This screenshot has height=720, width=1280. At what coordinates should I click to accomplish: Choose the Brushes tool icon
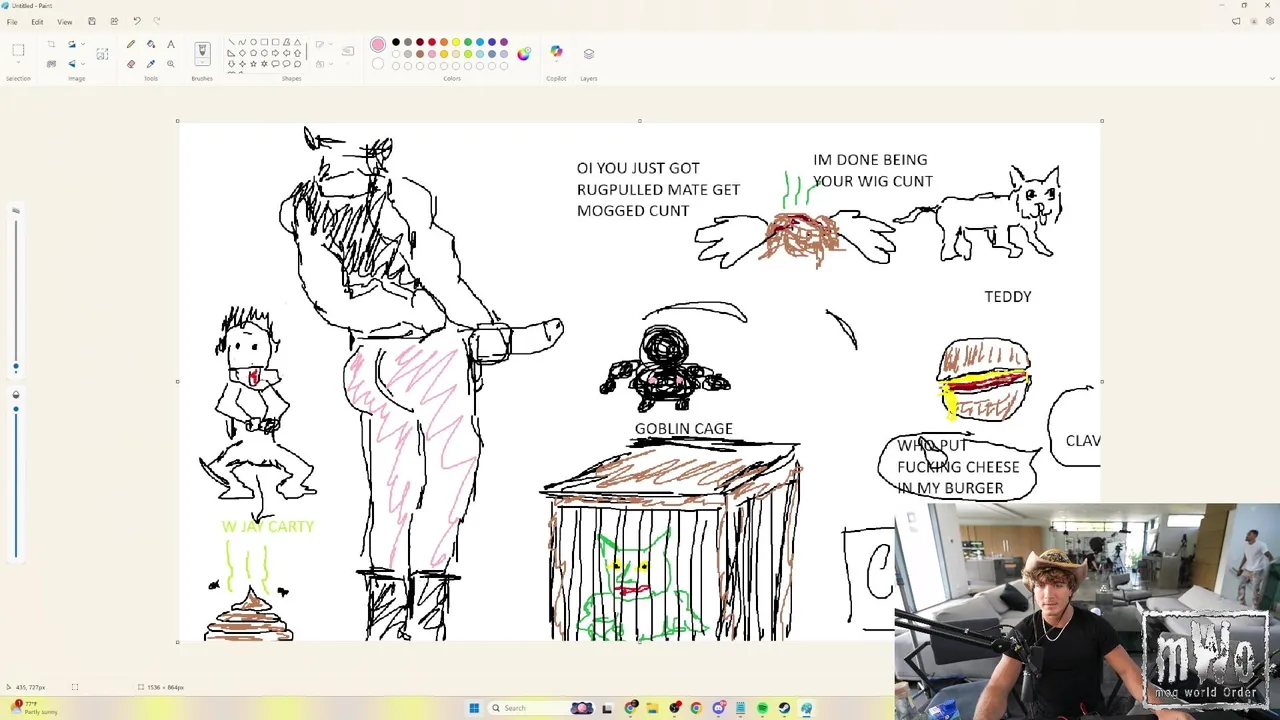pos(202,50)
